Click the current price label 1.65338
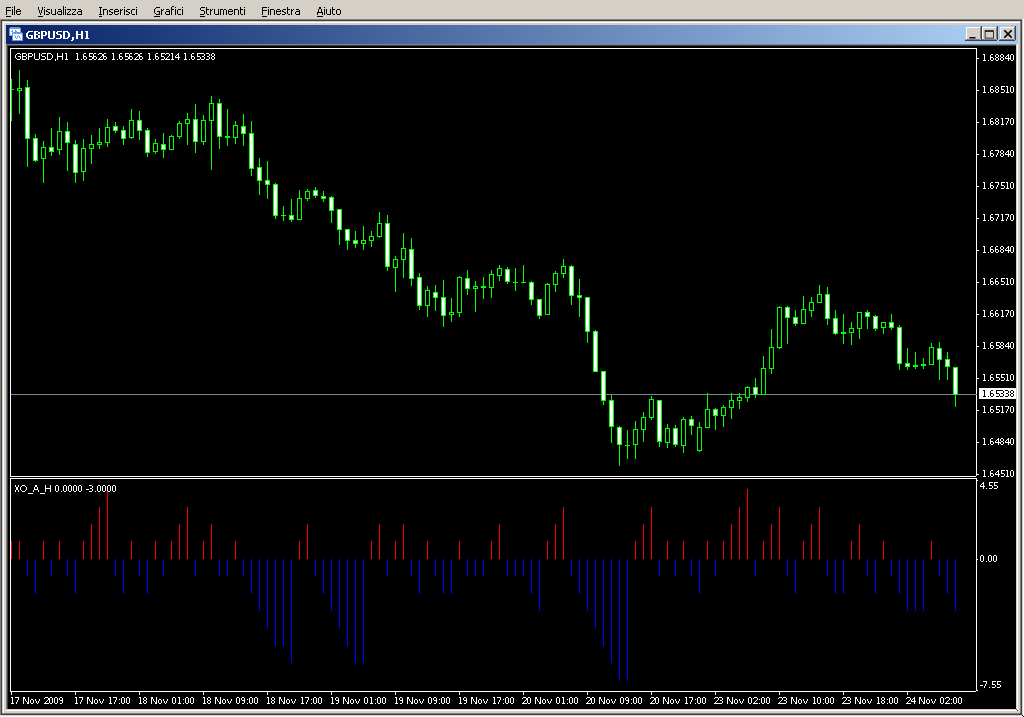 coord(997,394)
